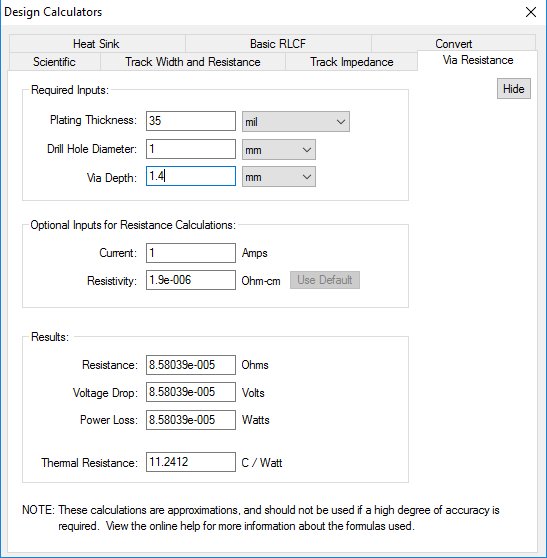Click the Resistance result field
The height and width of the screenshot is (558, 547).
[191, 365]
